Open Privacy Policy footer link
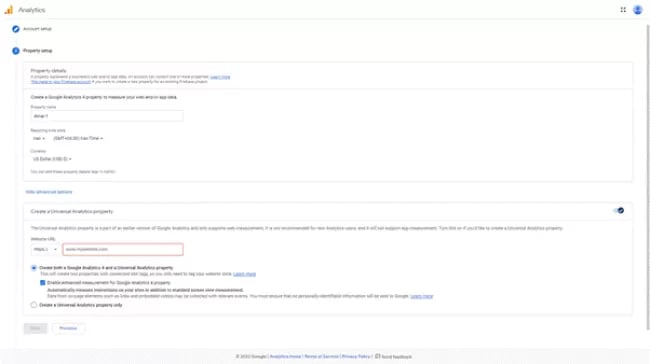 click(x=356, y=357)
